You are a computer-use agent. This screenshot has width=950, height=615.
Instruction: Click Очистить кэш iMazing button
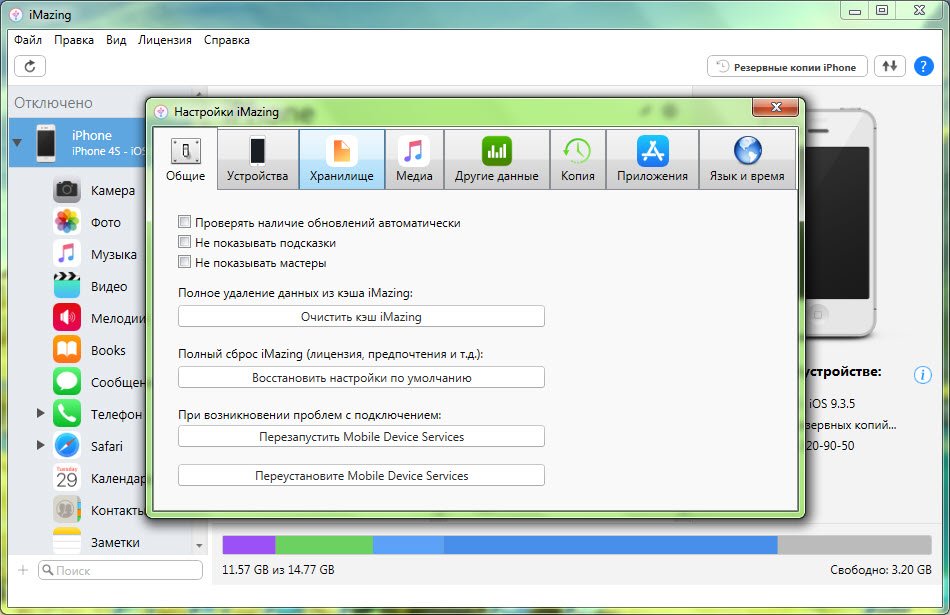coord(361,316)
